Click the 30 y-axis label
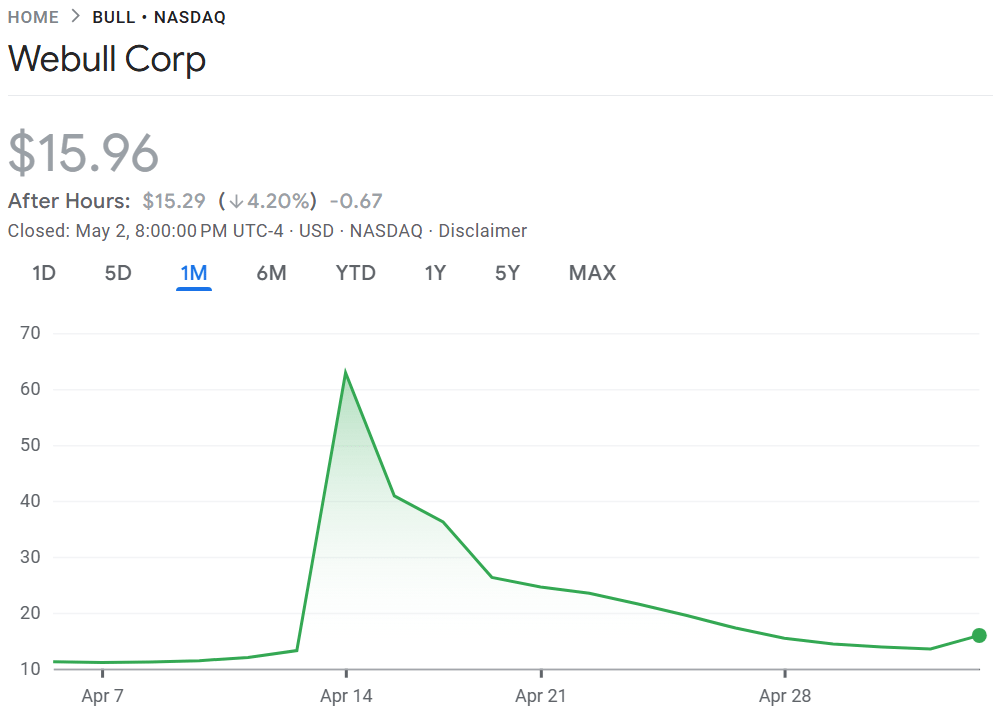This screenshot has width=993, height=712. (x=30, y=557)
